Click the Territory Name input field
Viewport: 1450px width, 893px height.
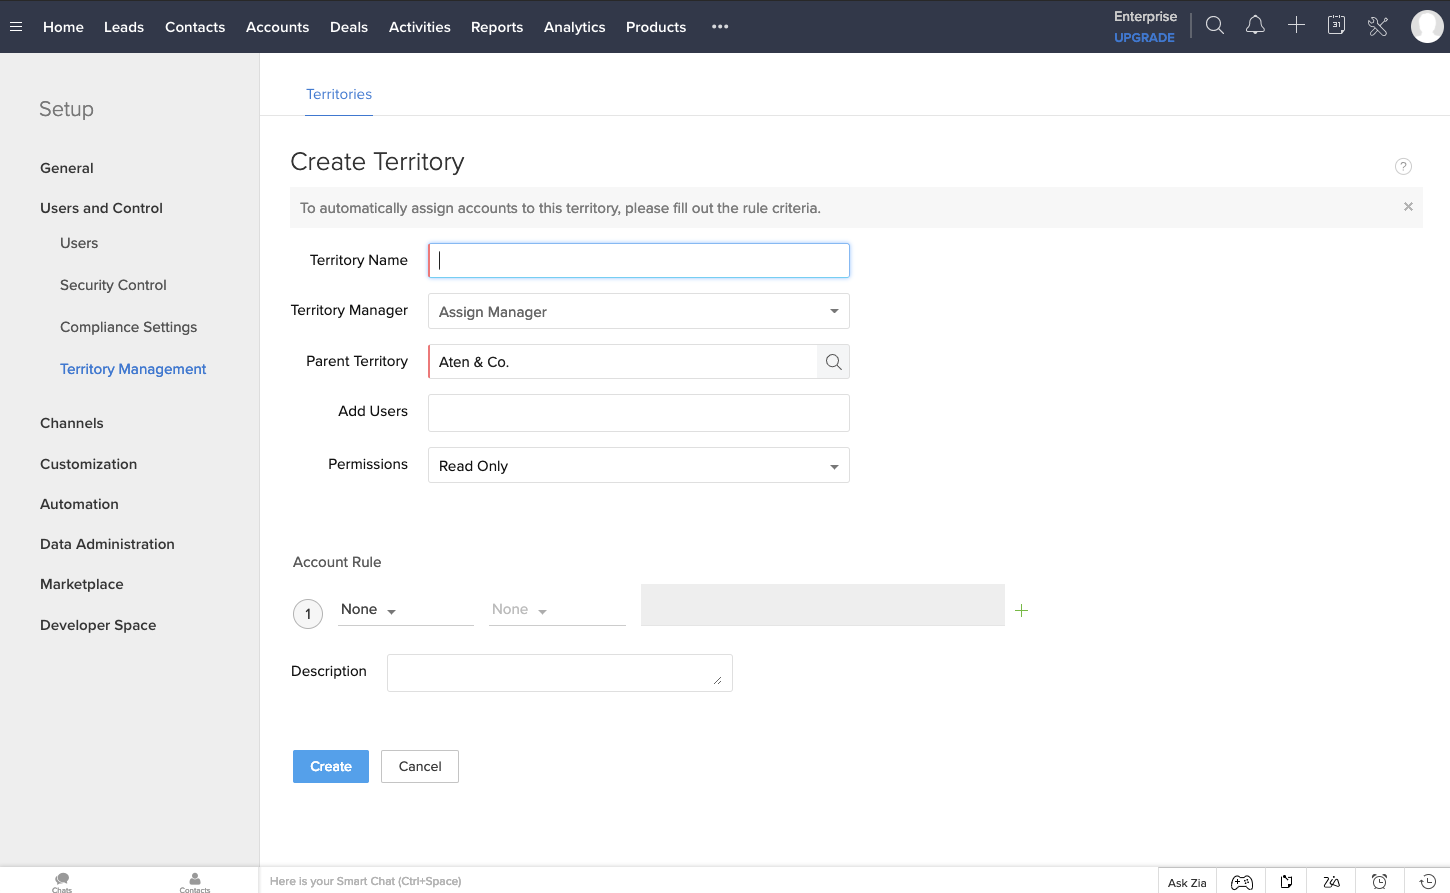click(638, 260)
